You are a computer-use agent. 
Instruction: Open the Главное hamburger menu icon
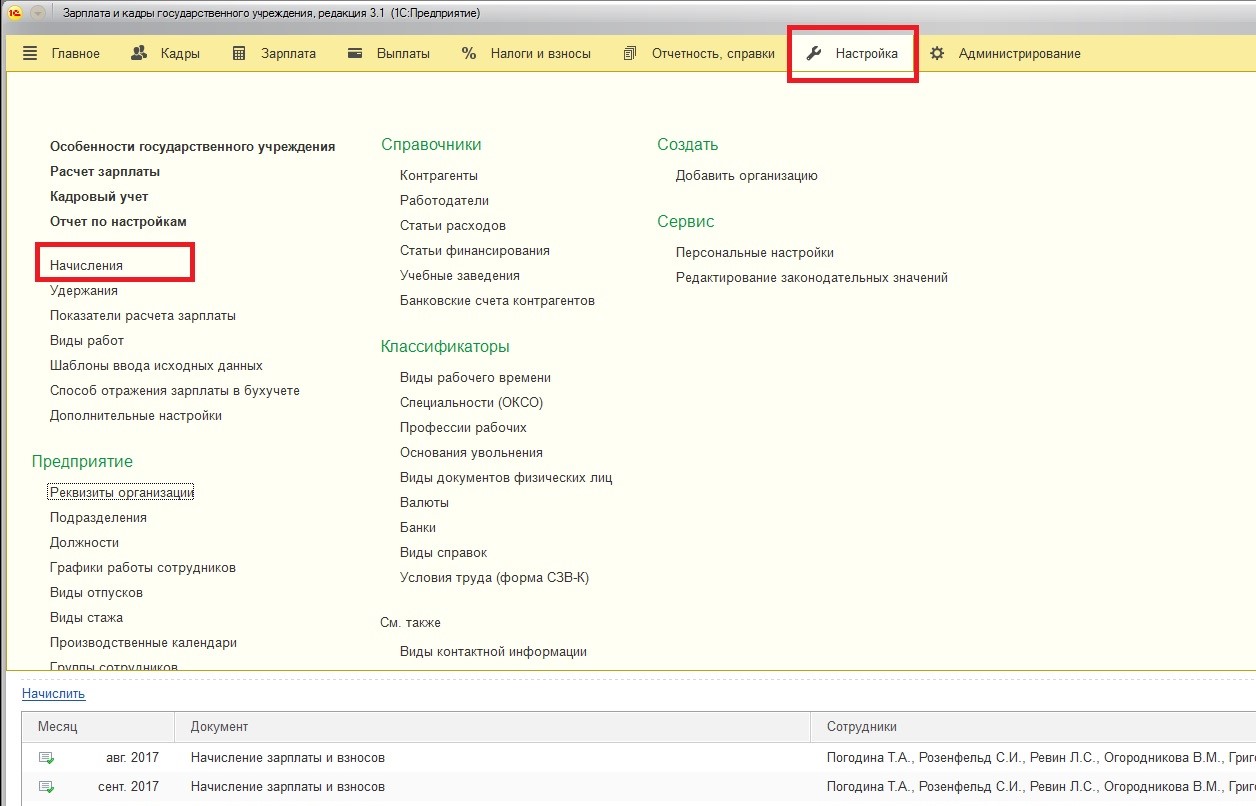point(30,53)
